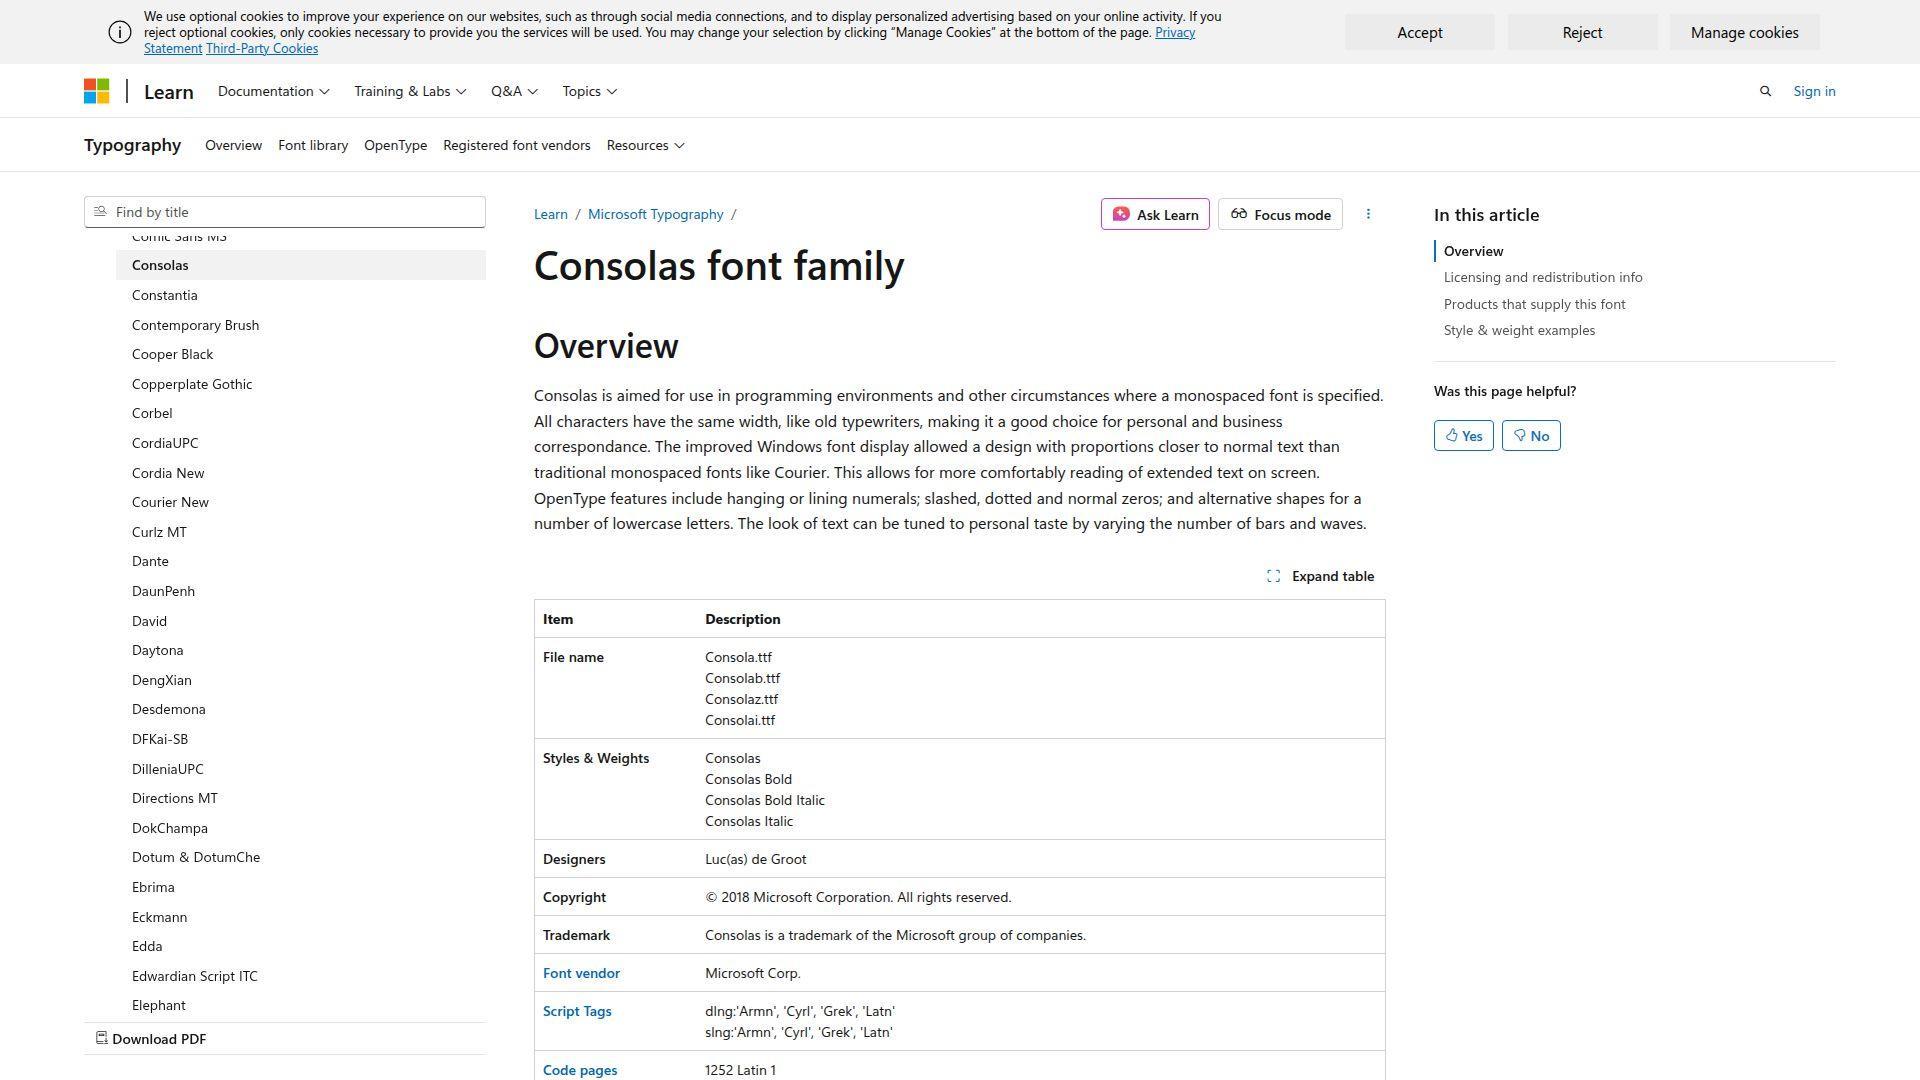The width and height of the screenshot is (1920, 1080).
Task: Click the Find by title field
Action: tap(285, 212)
